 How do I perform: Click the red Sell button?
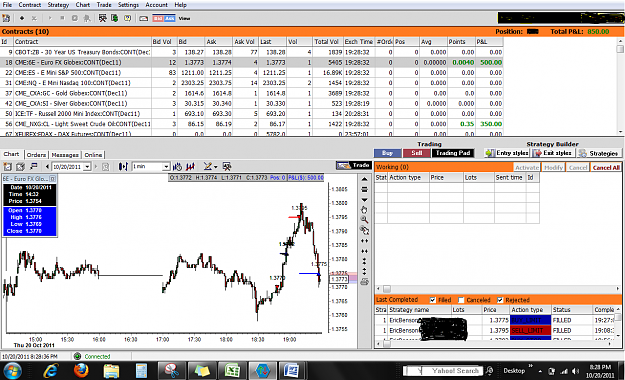coord(417,153)
